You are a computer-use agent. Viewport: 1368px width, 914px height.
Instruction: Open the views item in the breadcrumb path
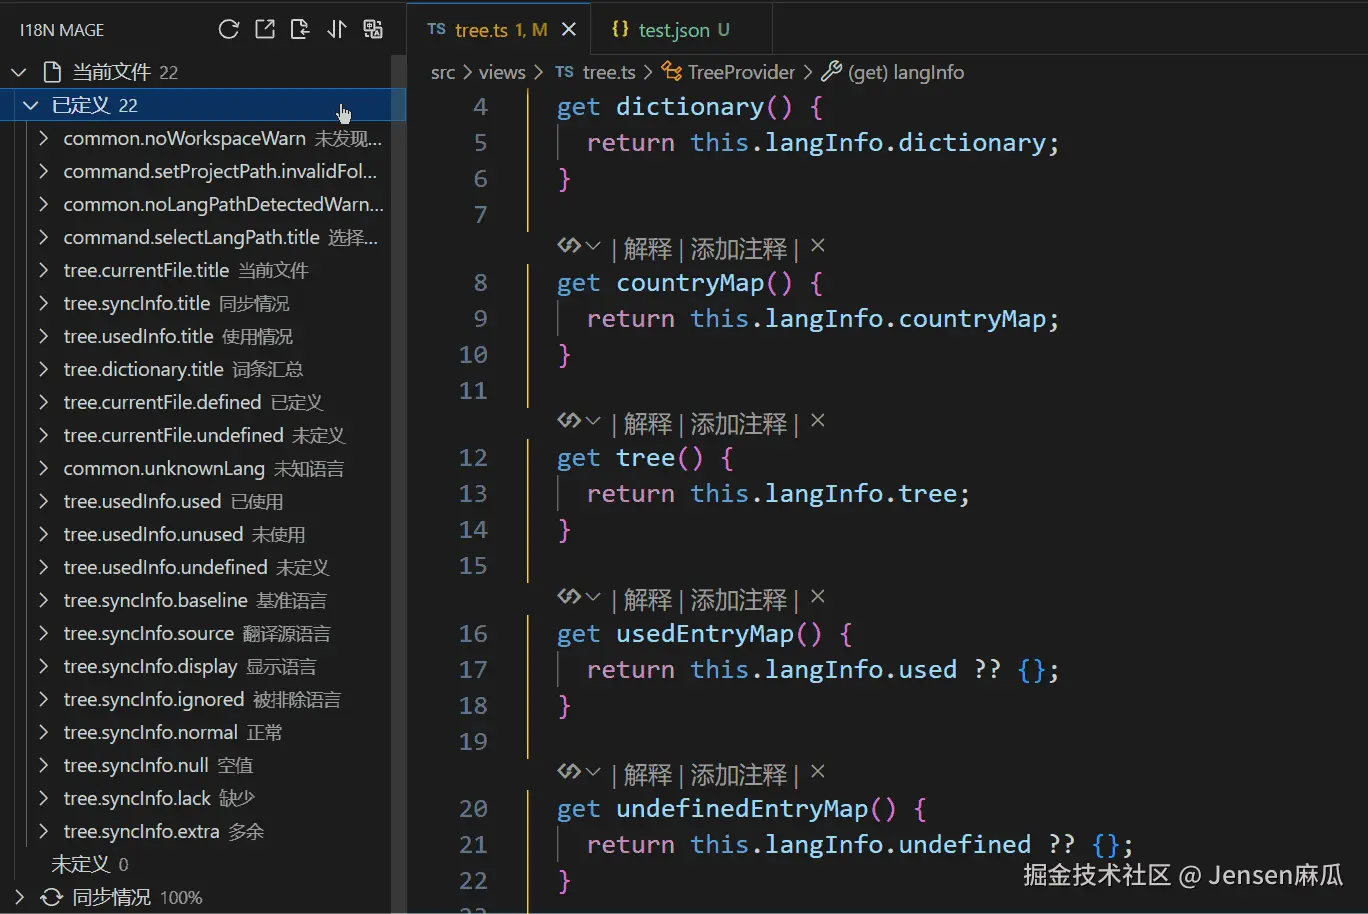tap(501, 71)
